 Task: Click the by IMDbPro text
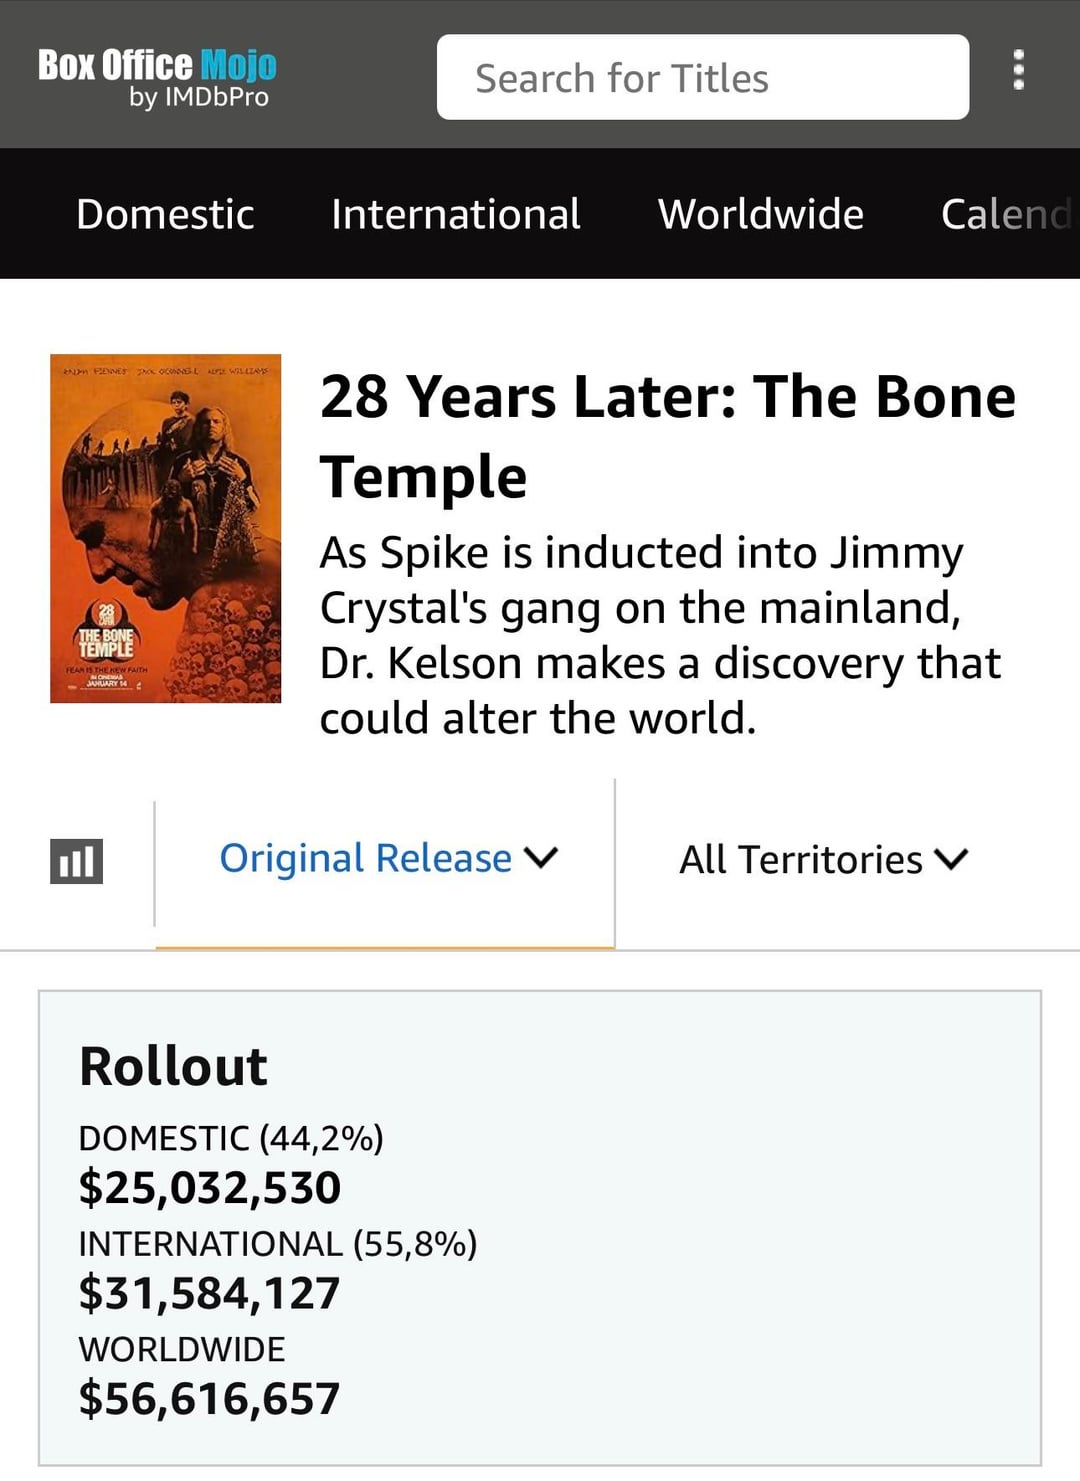pyautogui.click(x=198, y=97)
